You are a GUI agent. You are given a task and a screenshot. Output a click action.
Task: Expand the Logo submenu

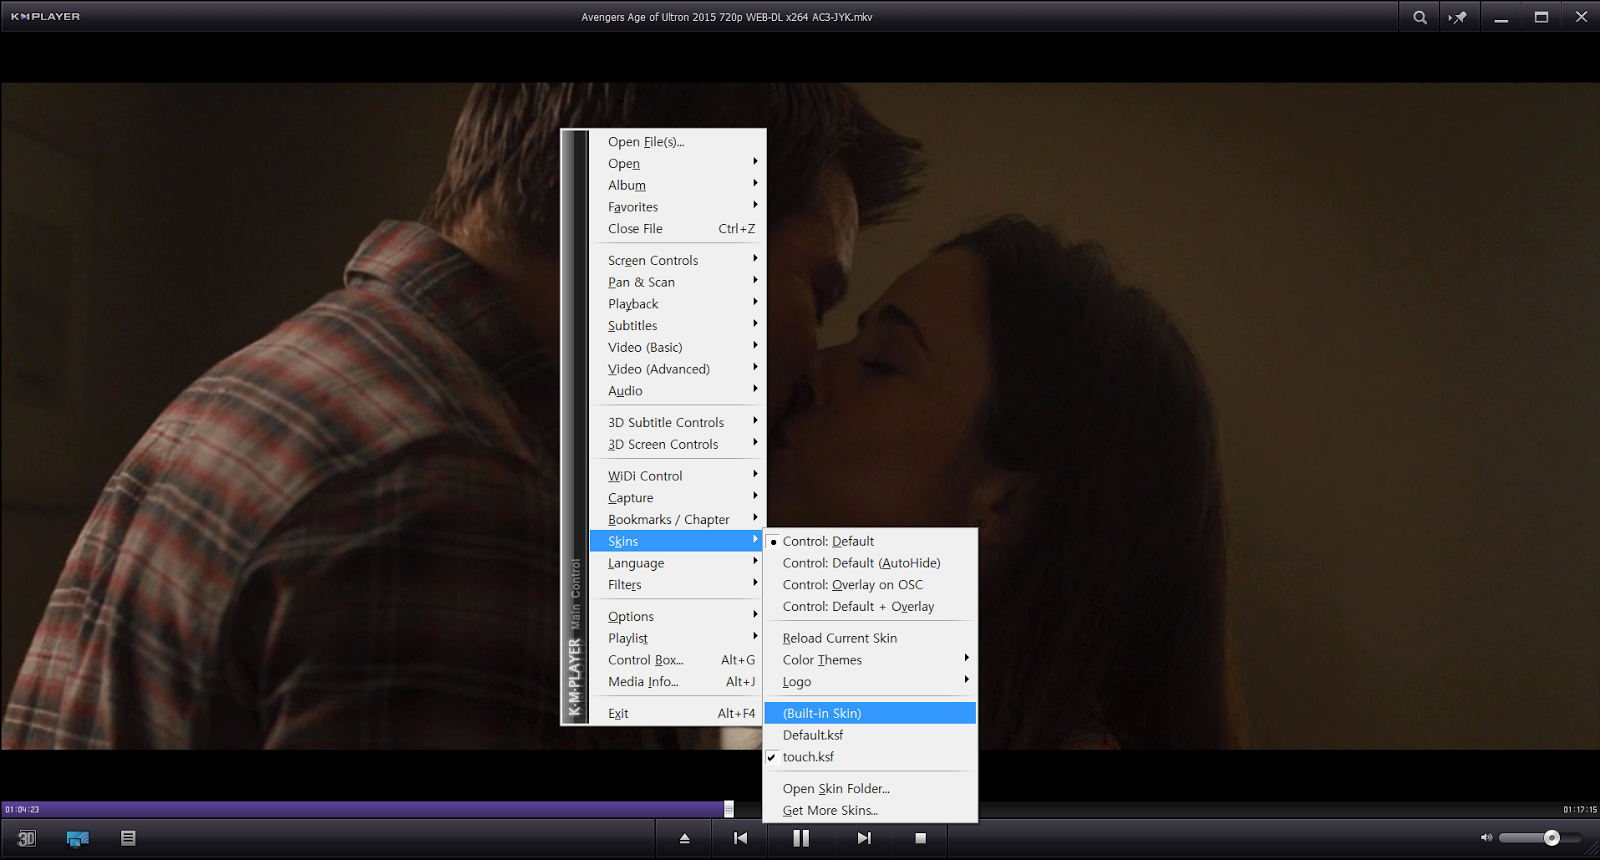pyautogui.click(x=870, y=682)
